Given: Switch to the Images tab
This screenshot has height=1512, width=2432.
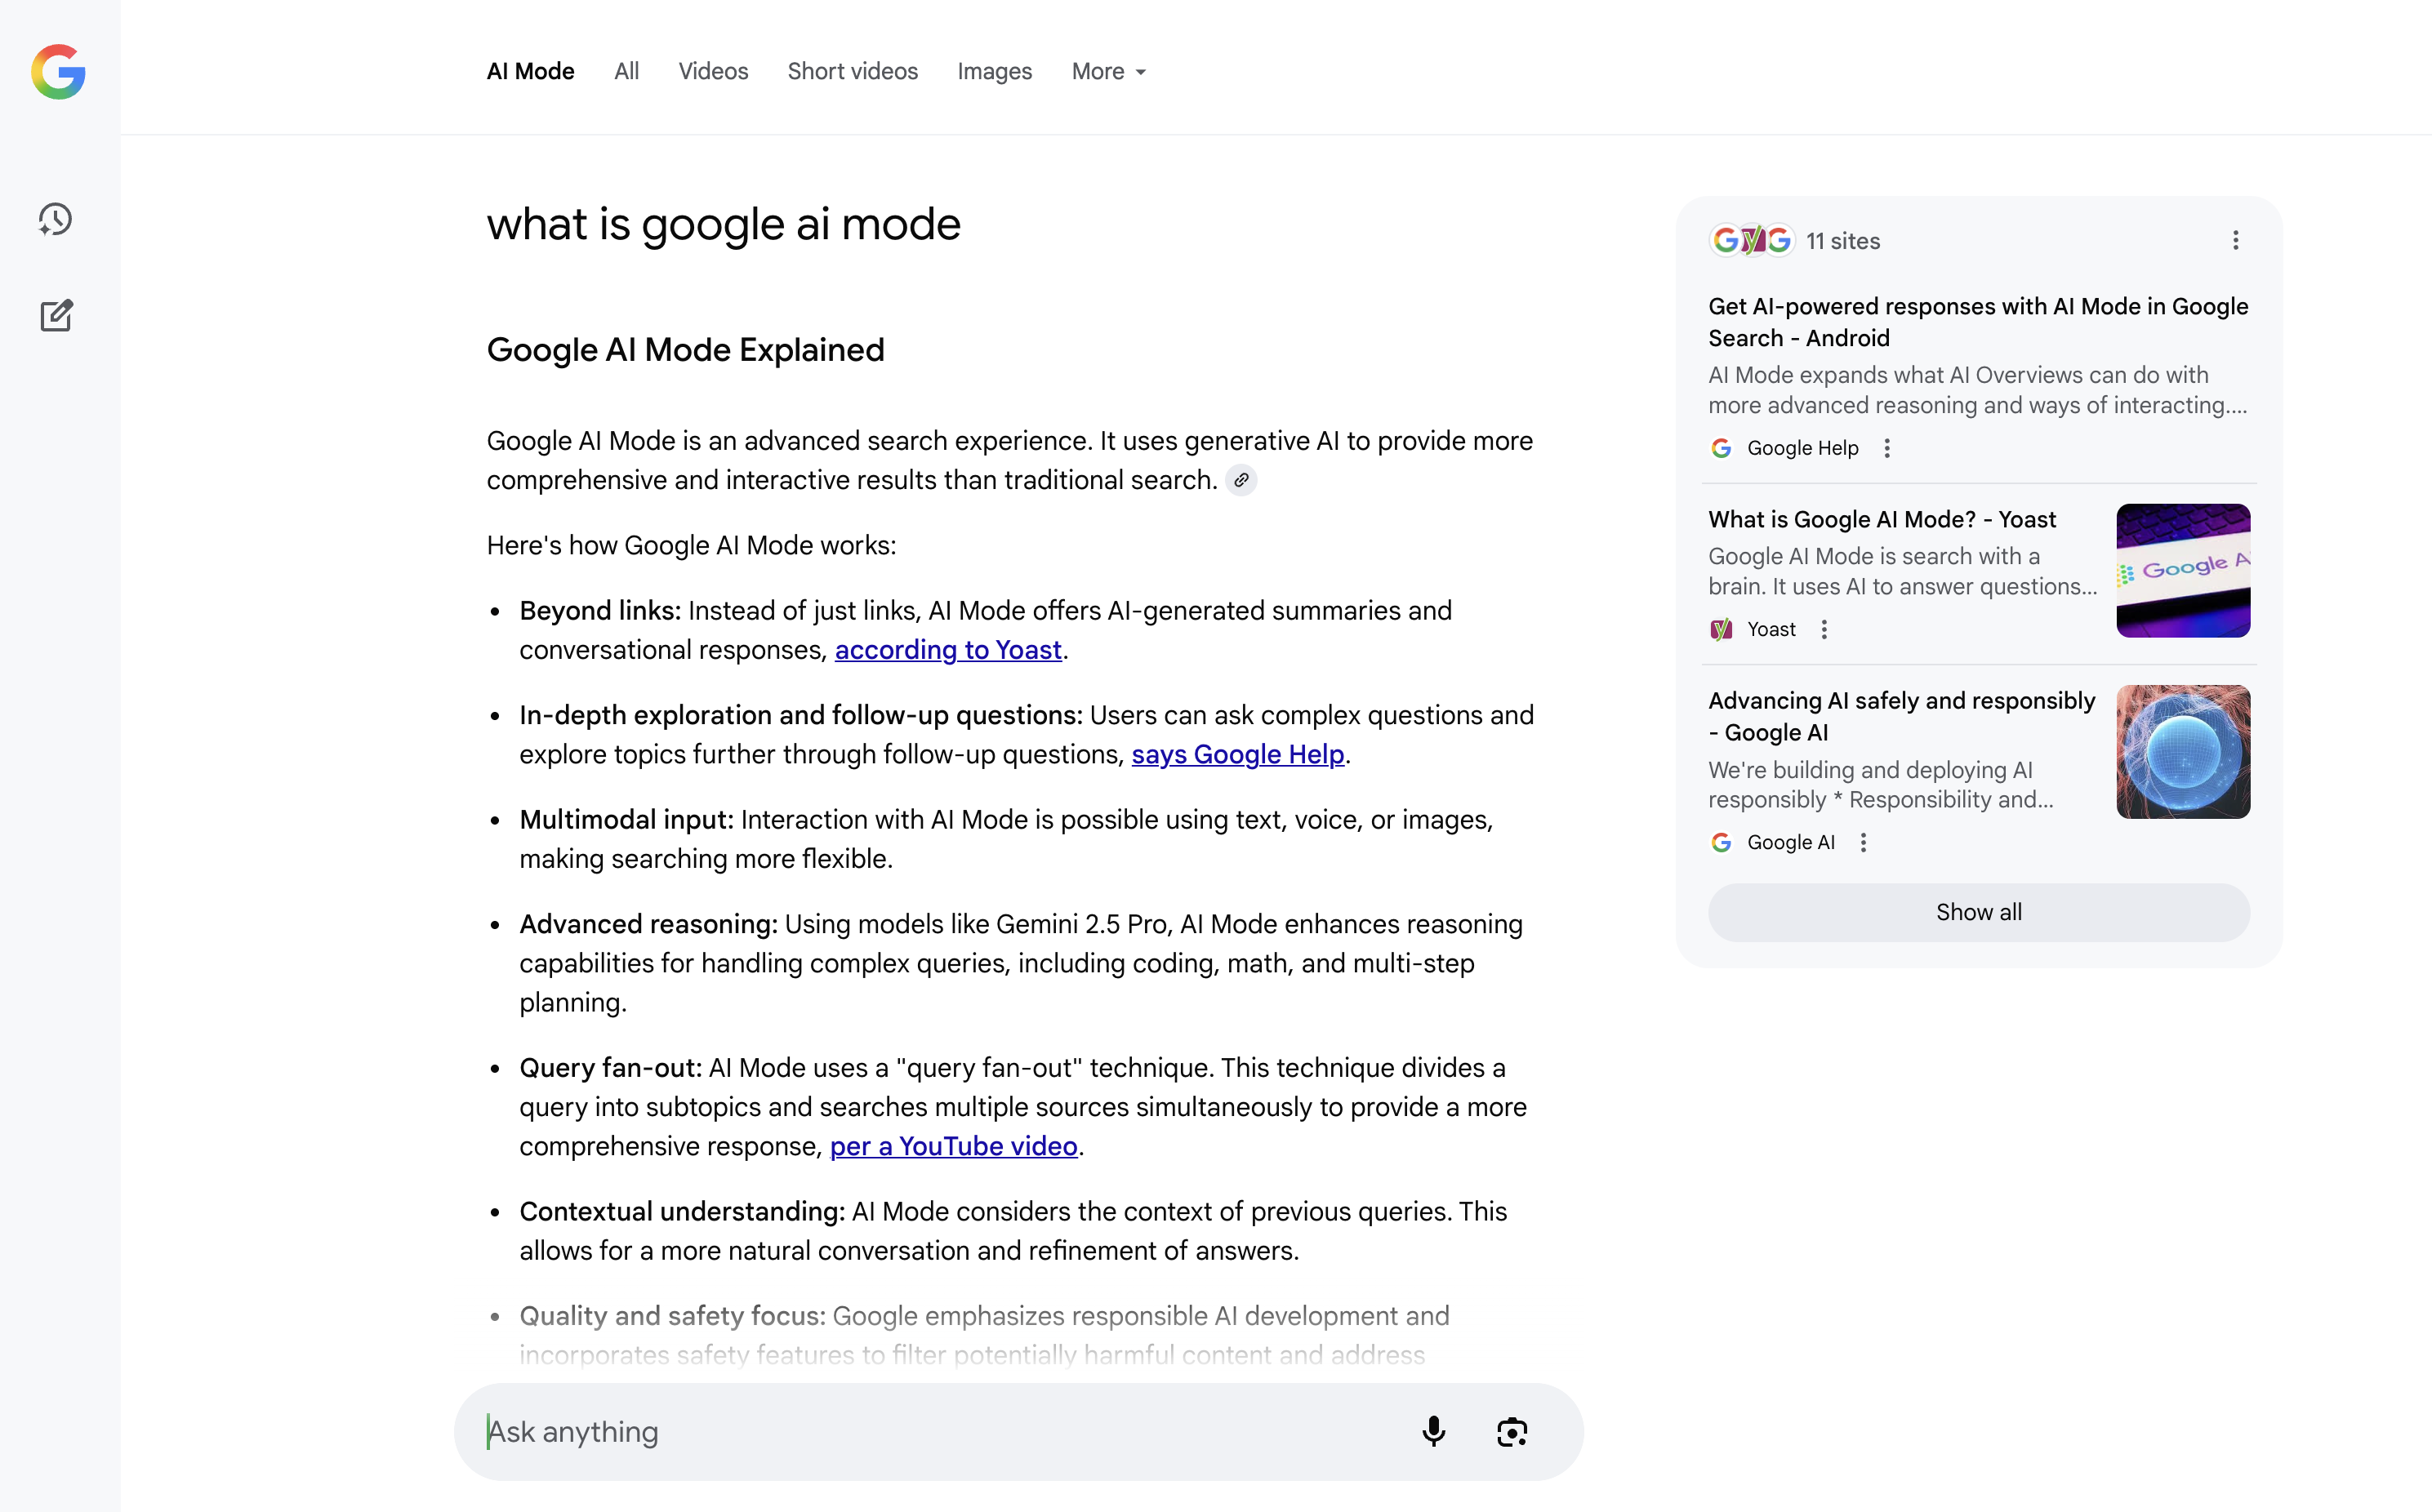Looking at the screenshot, I should [x=994, y=71].
